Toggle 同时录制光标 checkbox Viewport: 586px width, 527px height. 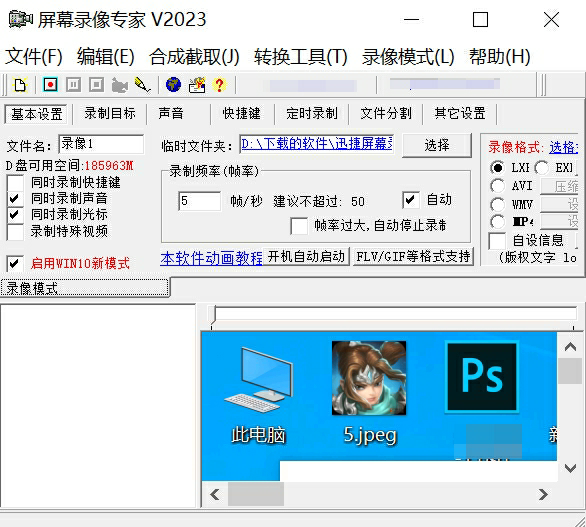(15, 215)
